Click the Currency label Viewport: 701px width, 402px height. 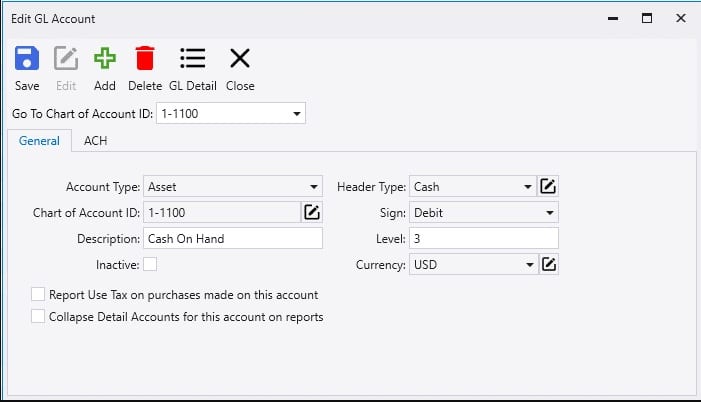click(x=381, y=265)
